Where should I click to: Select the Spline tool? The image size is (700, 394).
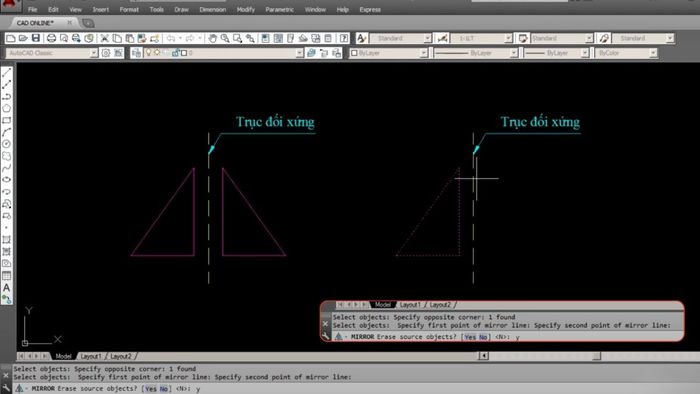pyautogui.click(x=7, y=168)
